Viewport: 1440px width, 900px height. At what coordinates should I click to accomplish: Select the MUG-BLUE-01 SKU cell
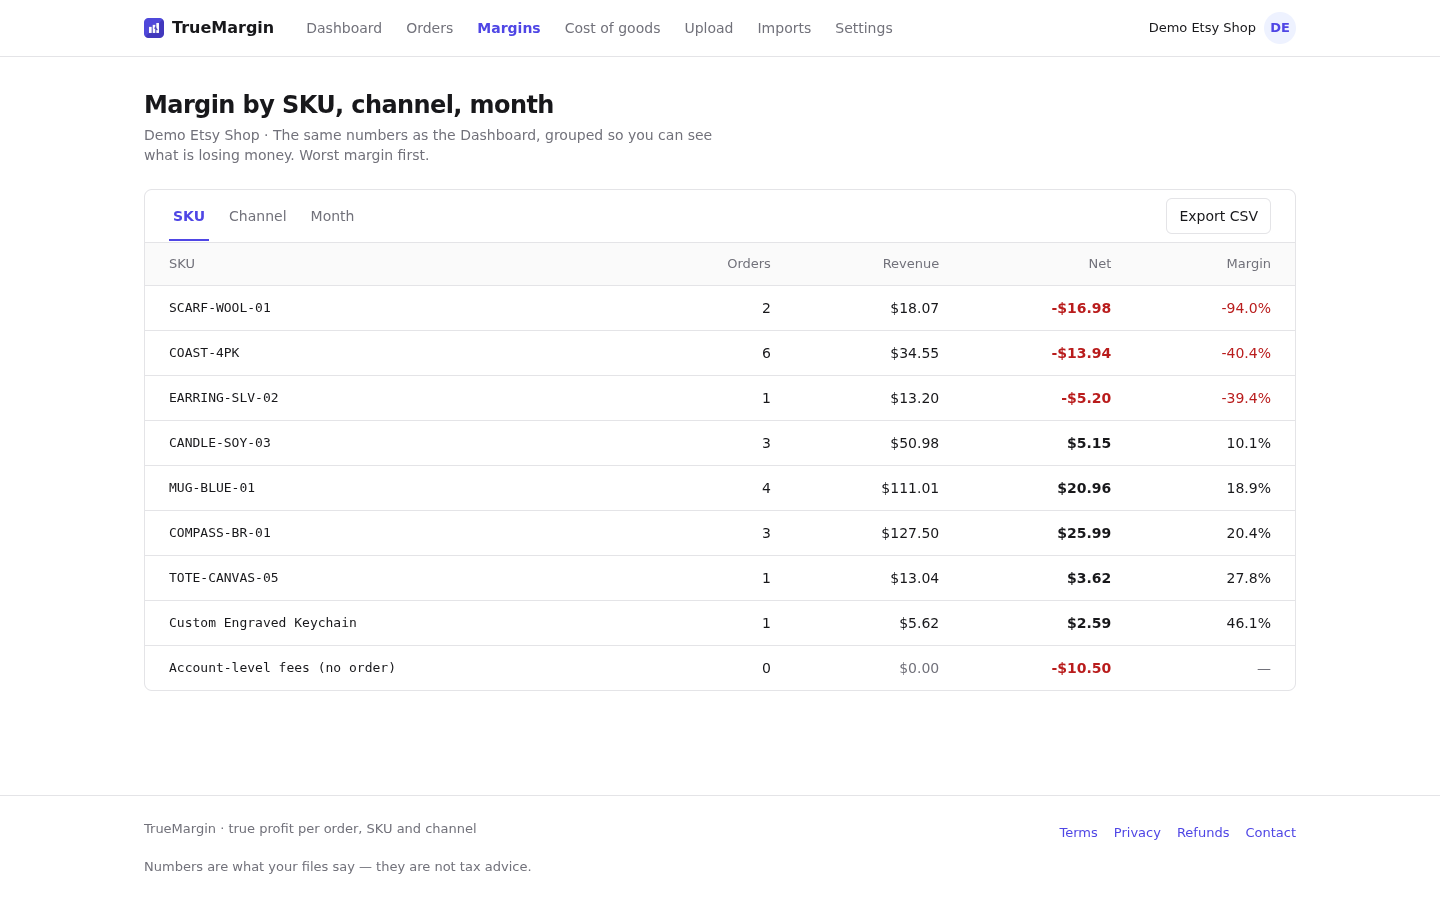coord(212,488)
